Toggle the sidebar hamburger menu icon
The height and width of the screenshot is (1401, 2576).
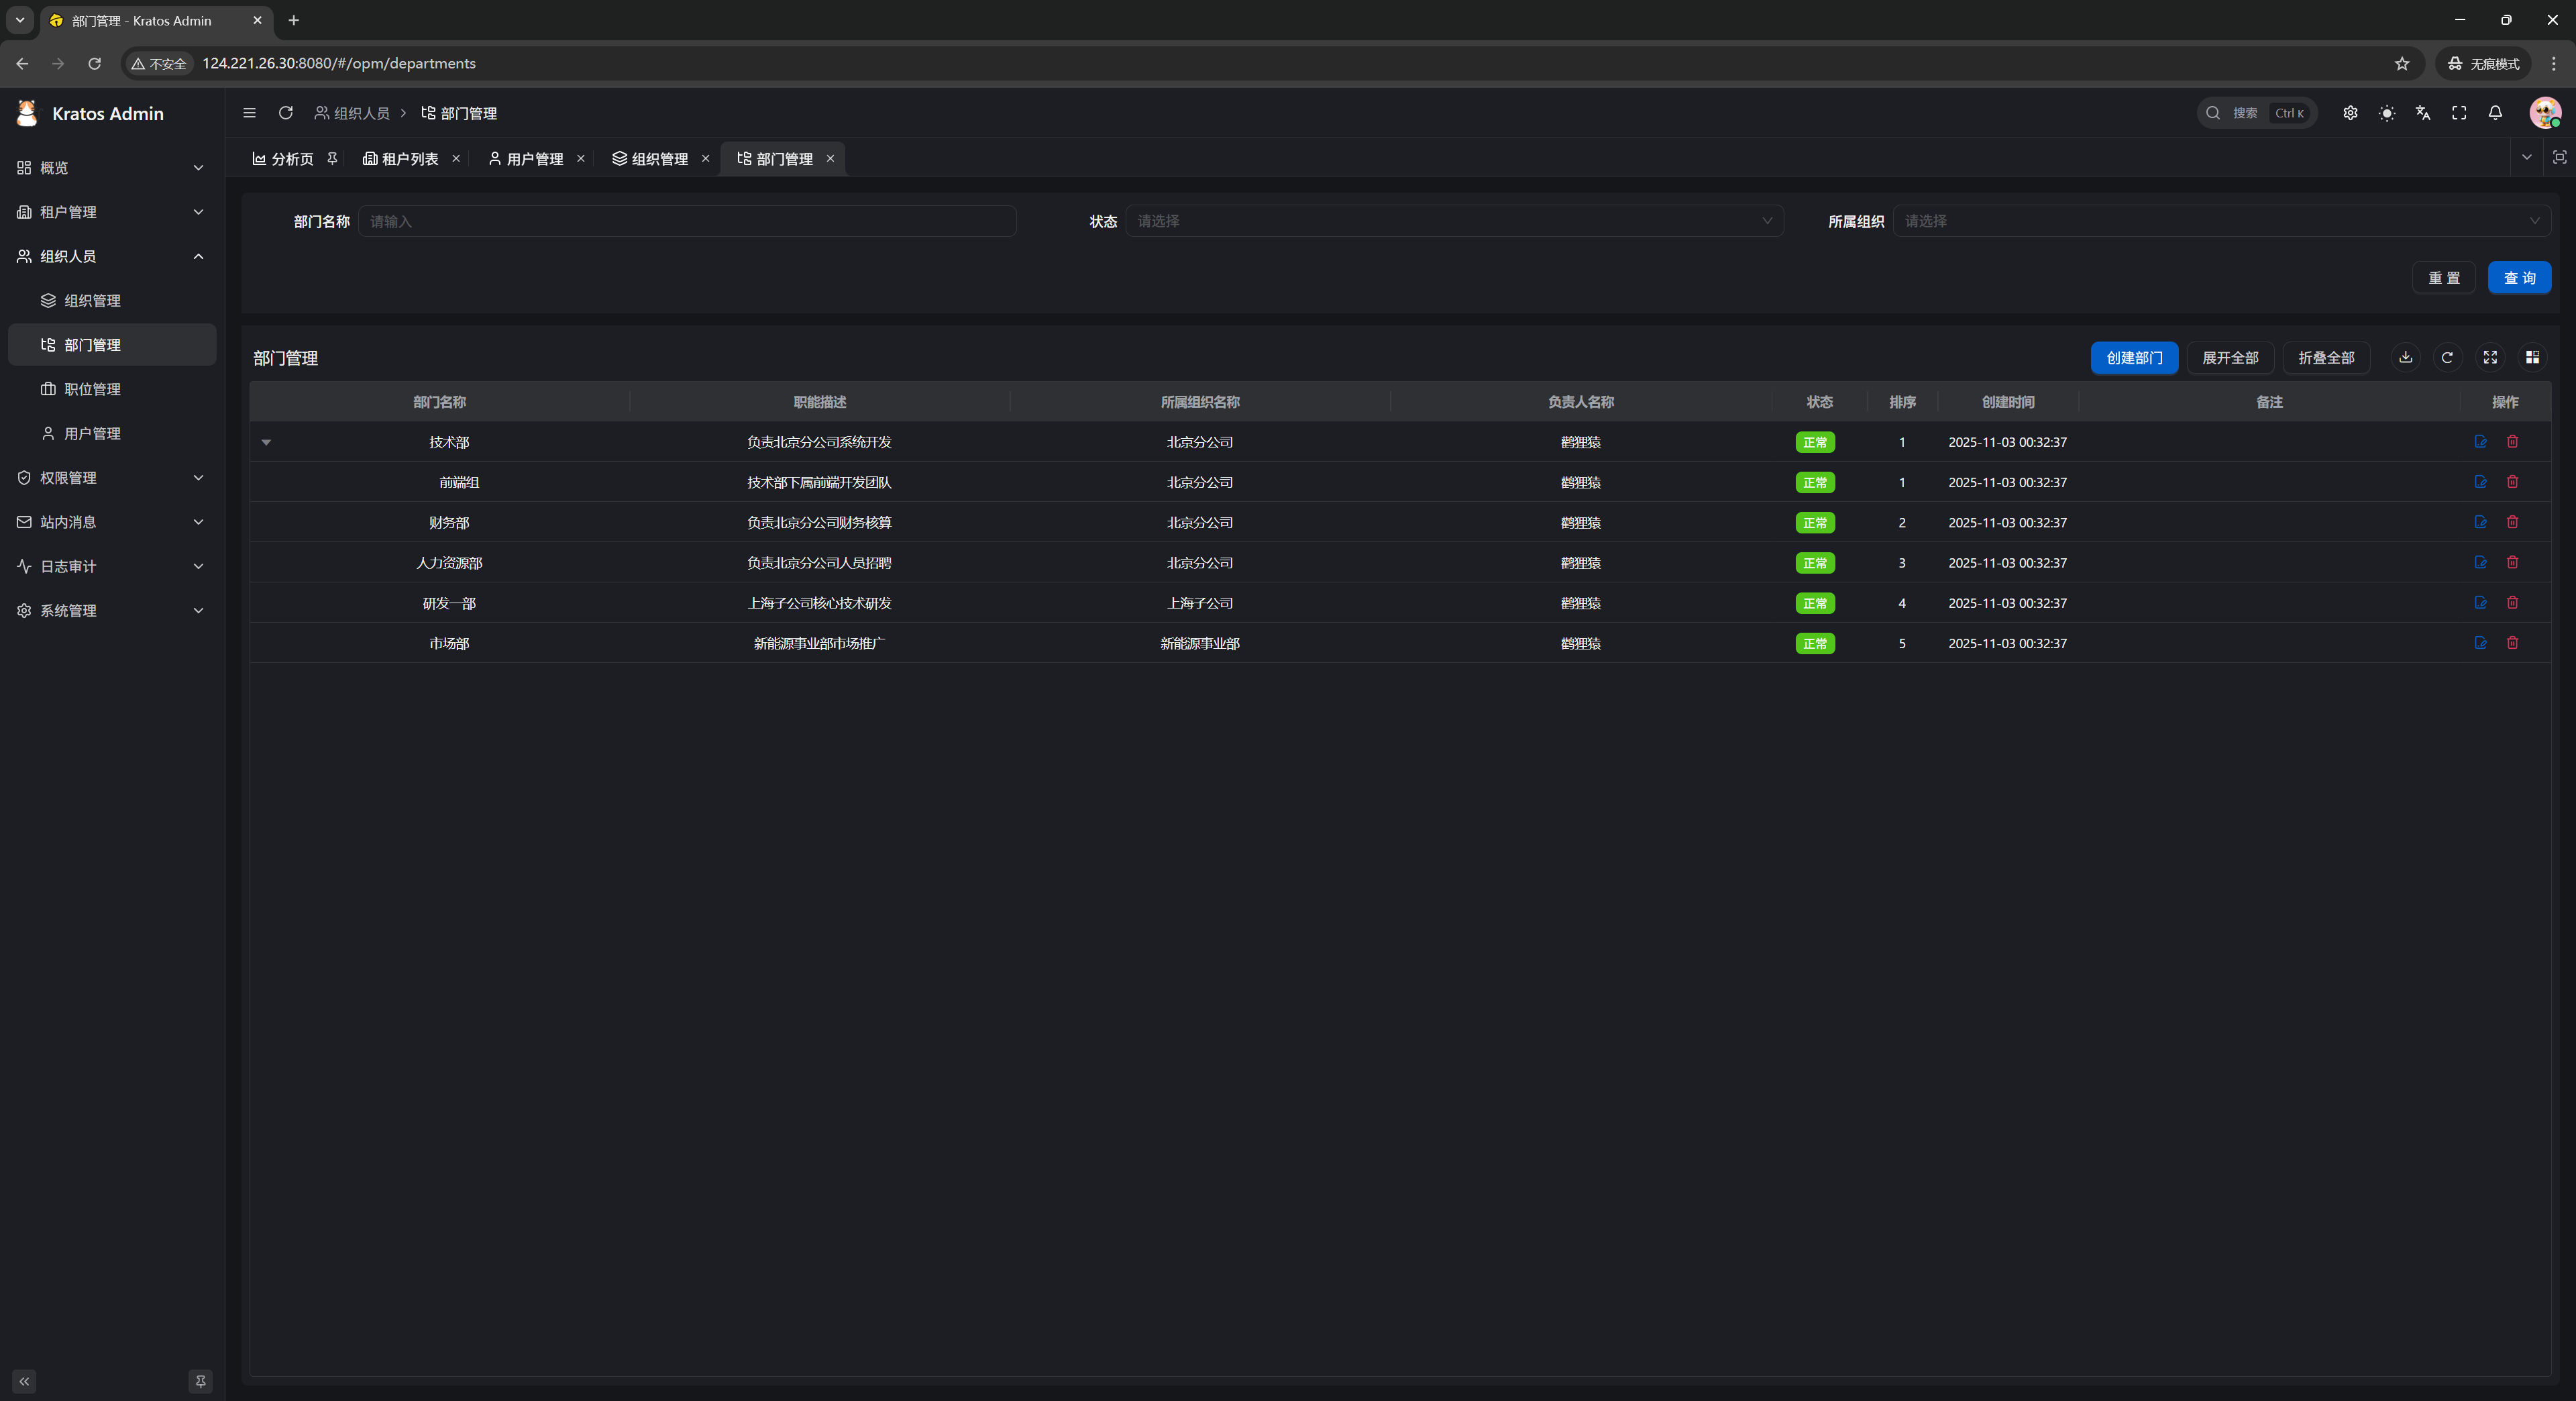coord(249,113)
